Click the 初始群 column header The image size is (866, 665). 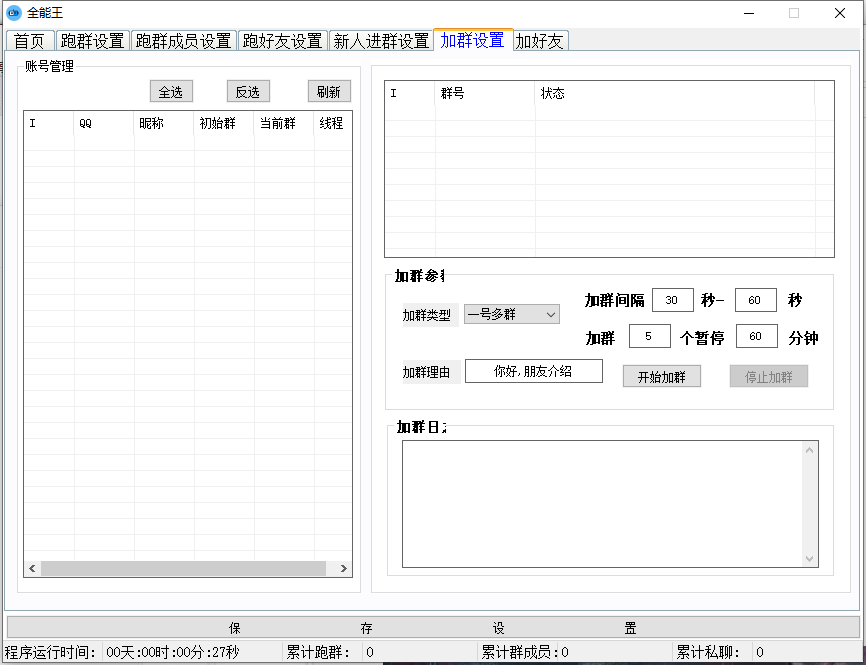224,123
